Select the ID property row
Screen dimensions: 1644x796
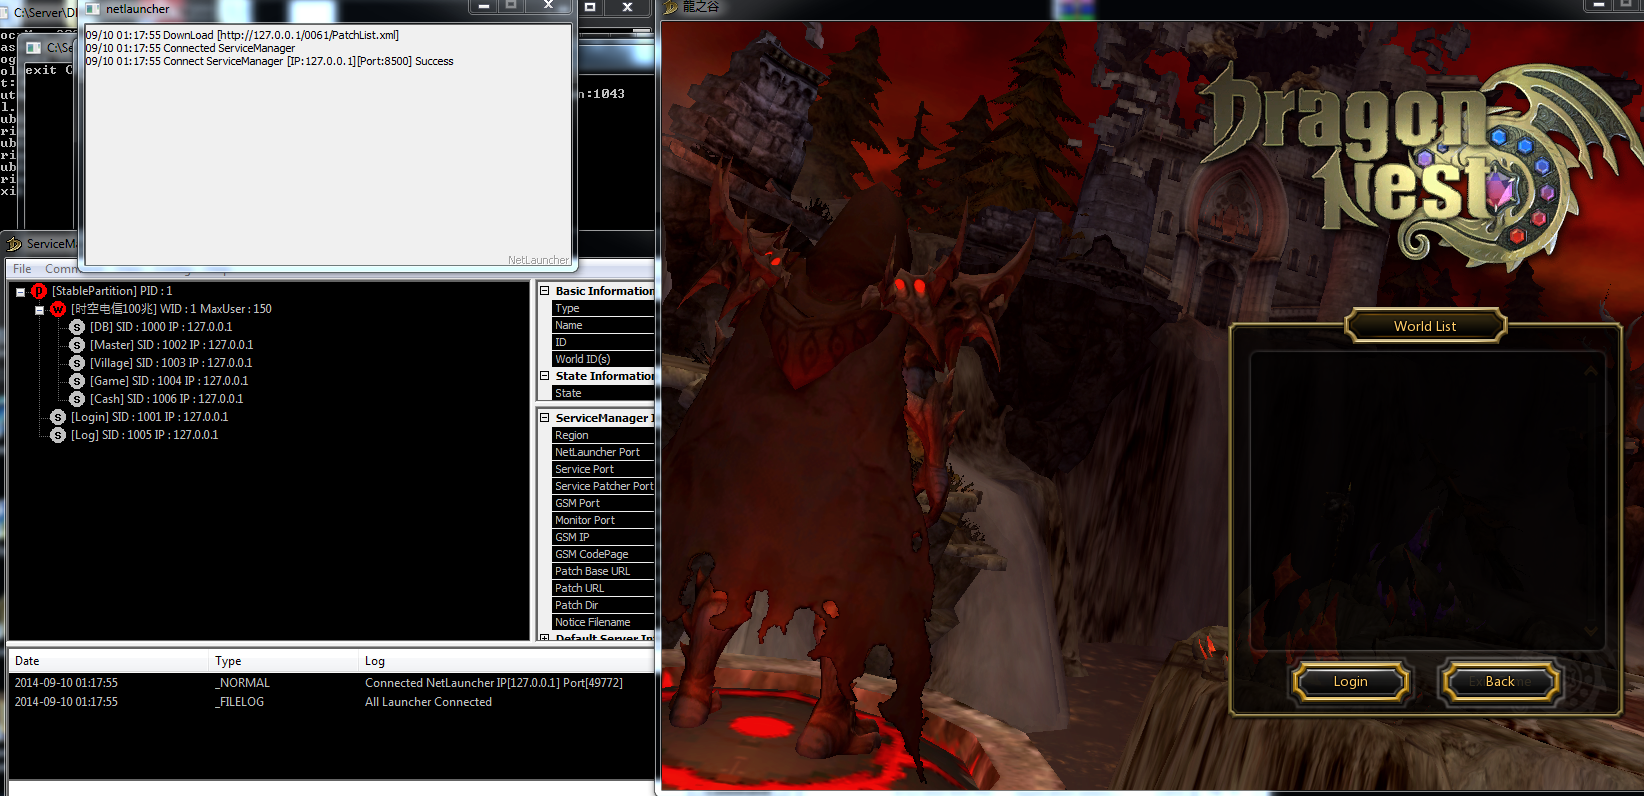[603, 342]
